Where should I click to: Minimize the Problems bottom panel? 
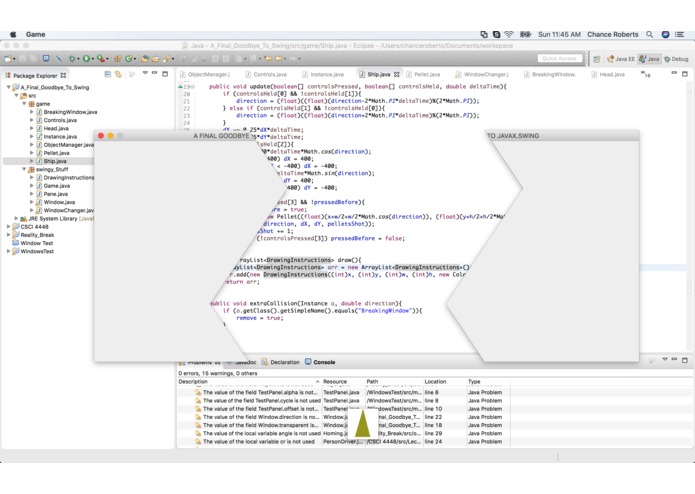(674, 359)
